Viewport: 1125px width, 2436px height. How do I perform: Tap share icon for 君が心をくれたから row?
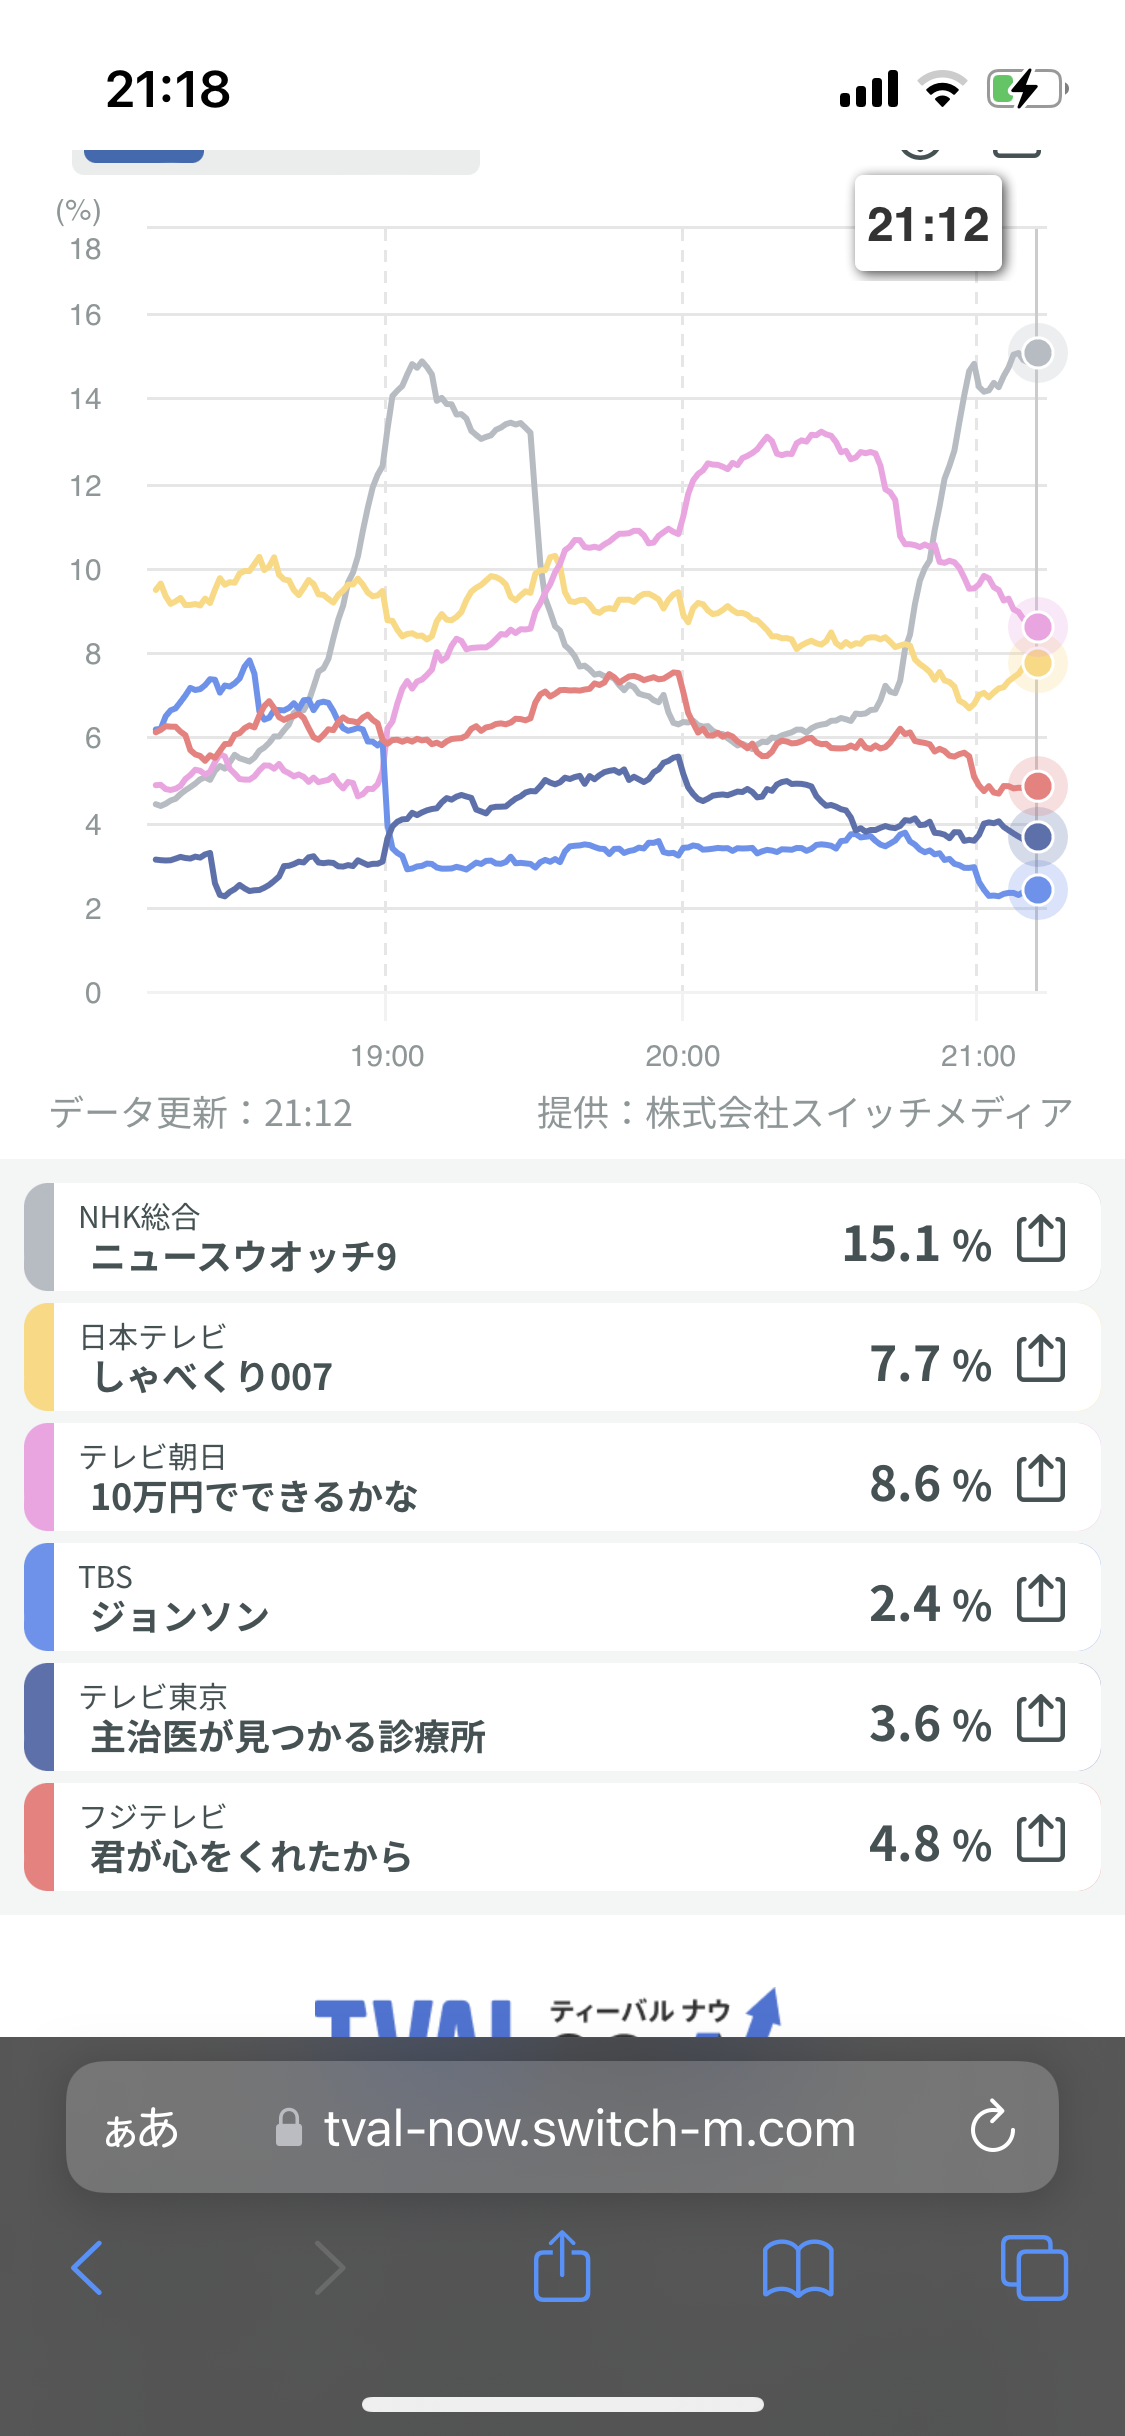(x=1041, y=1839)
